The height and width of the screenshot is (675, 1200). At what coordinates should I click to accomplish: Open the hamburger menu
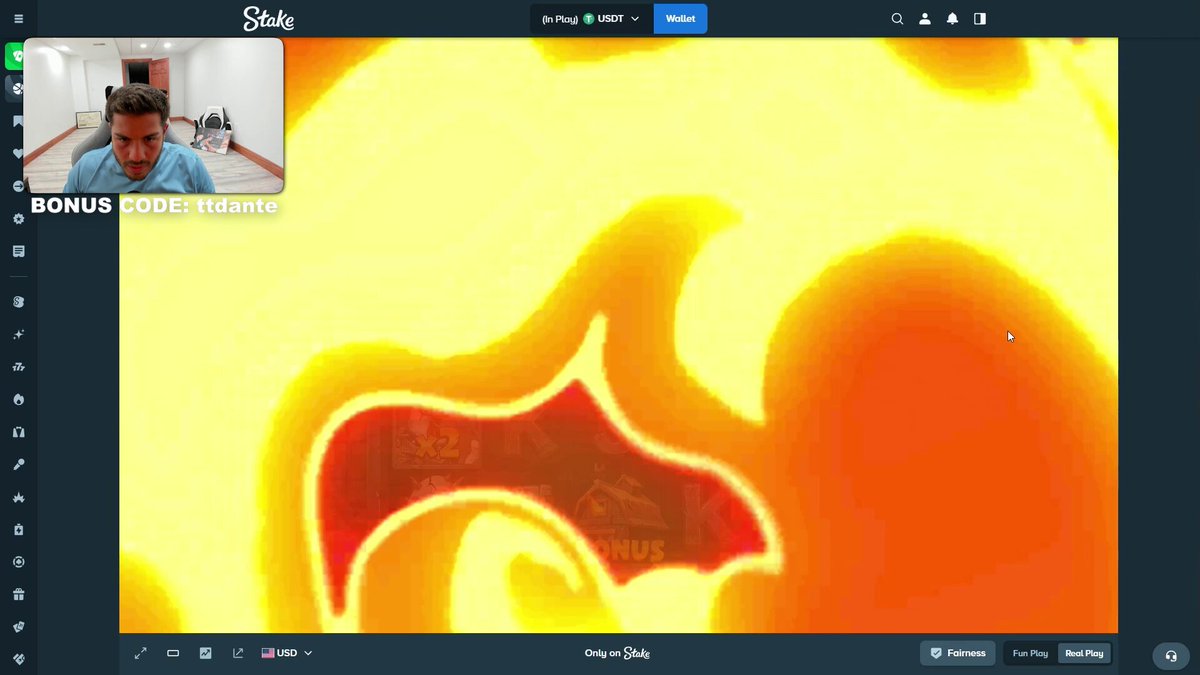(x=18, y=19)
